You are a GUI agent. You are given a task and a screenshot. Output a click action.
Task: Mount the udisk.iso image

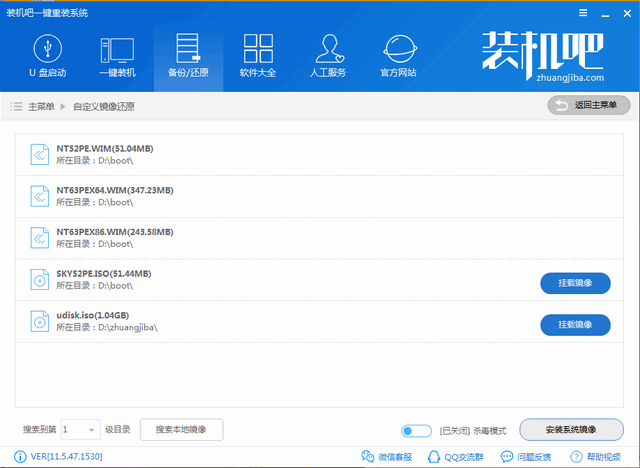[575, 325]
